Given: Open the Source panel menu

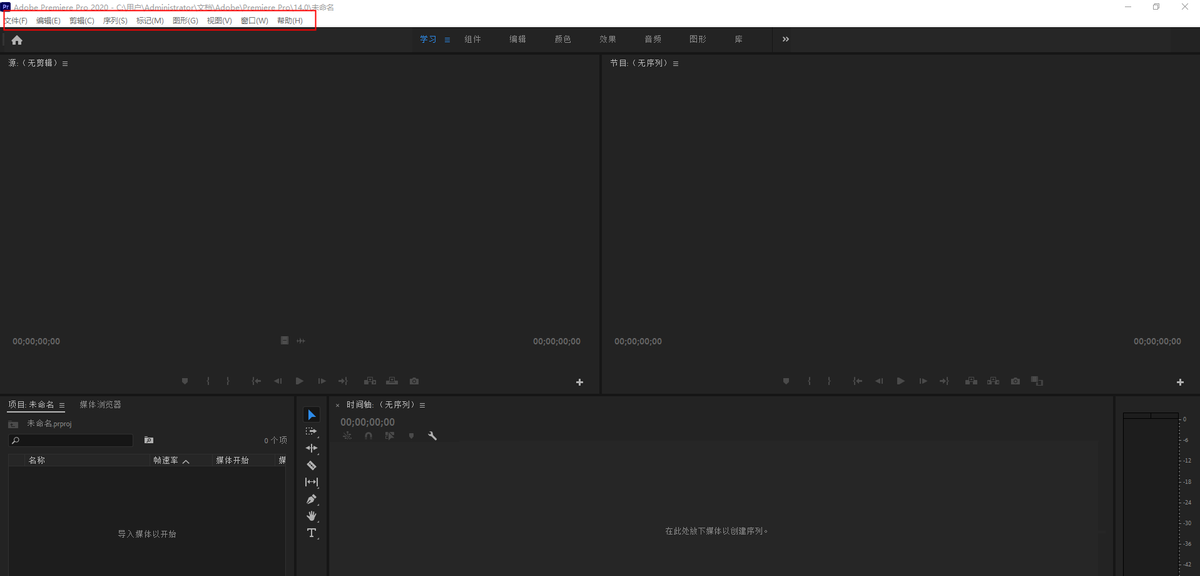Looking at the screenshot, I should click(x=63, y=62).
